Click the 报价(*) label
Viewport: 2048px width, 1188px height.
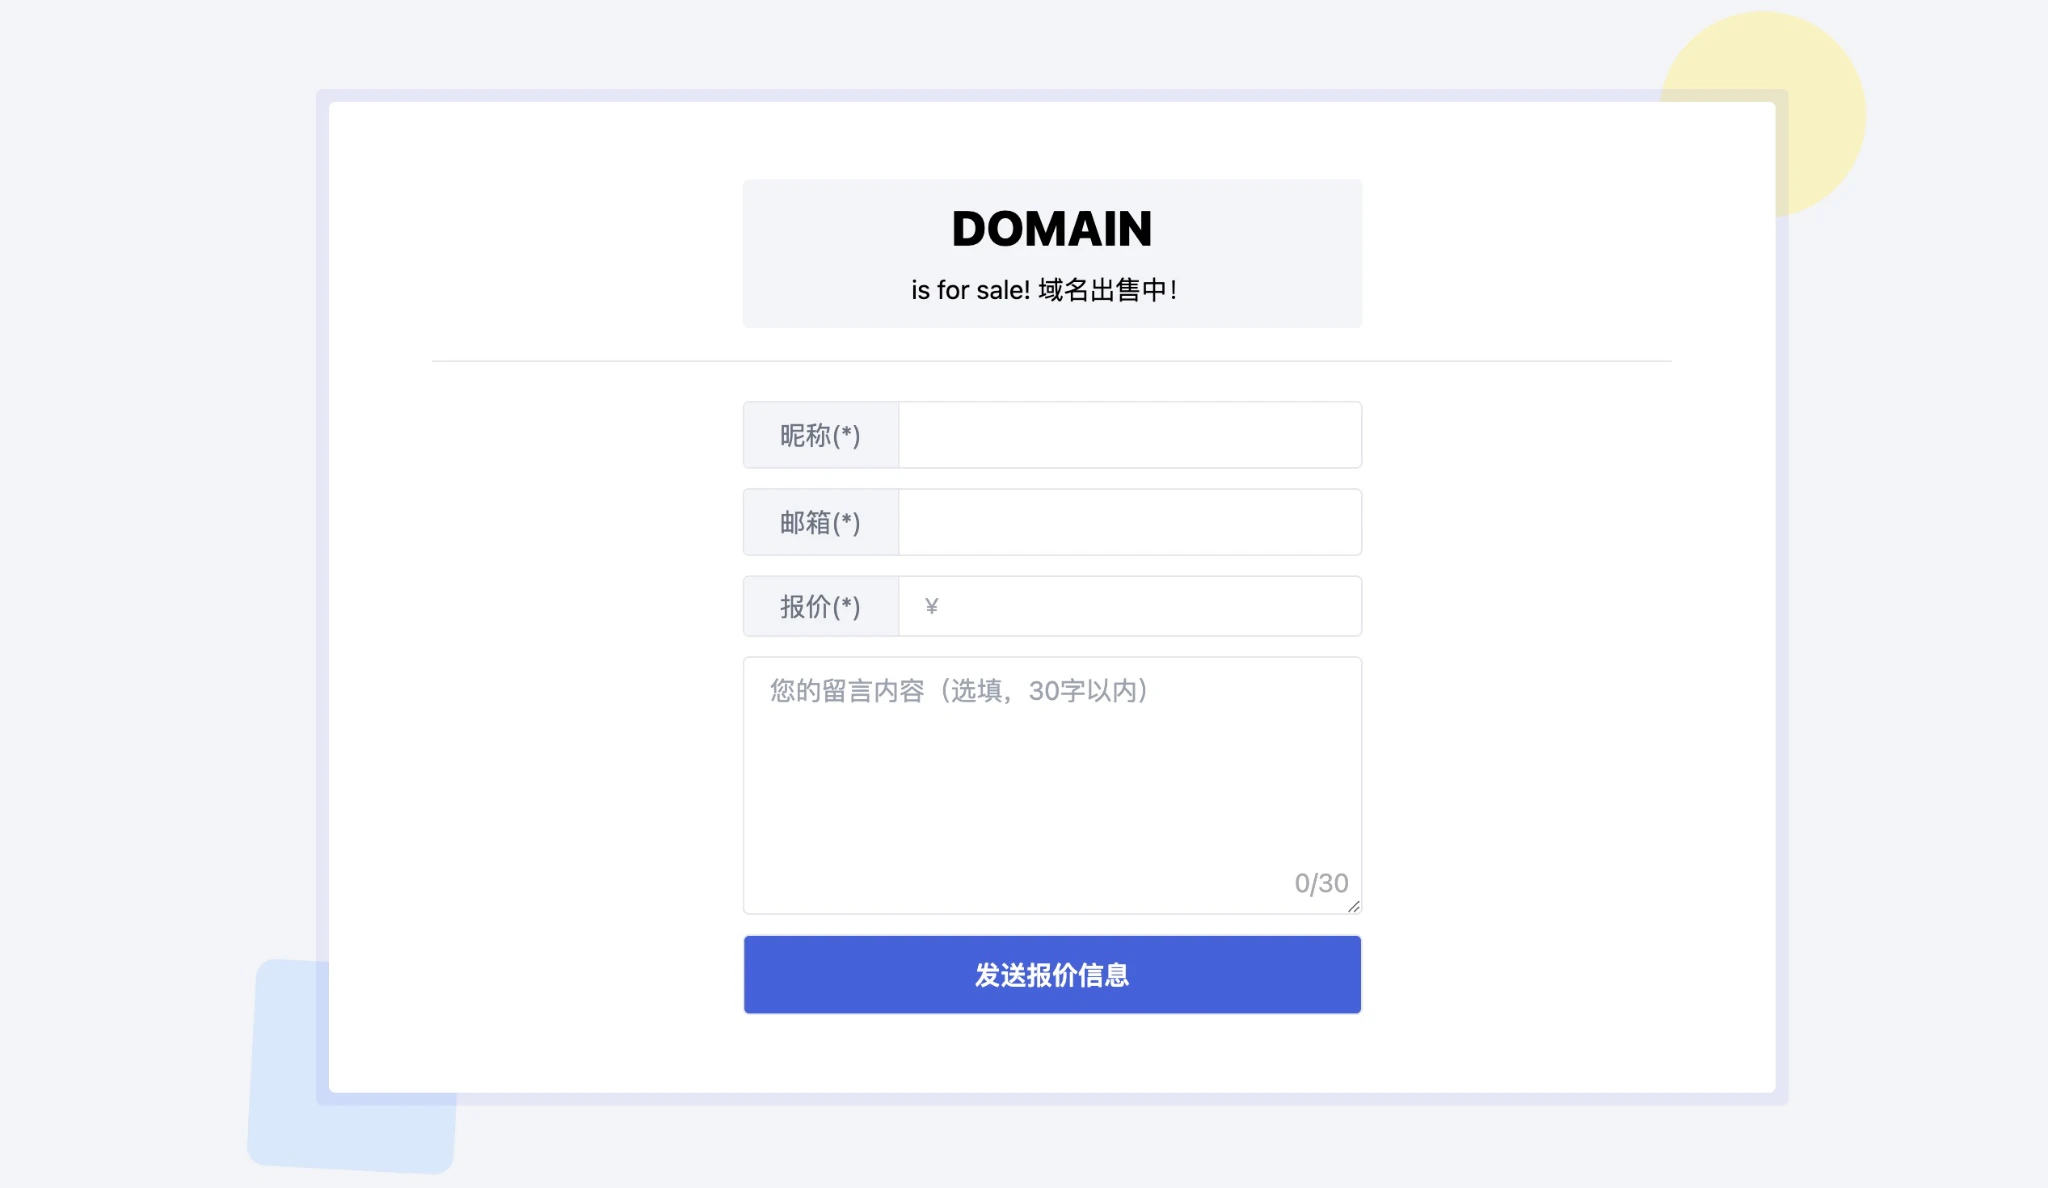tap(820, 606)
